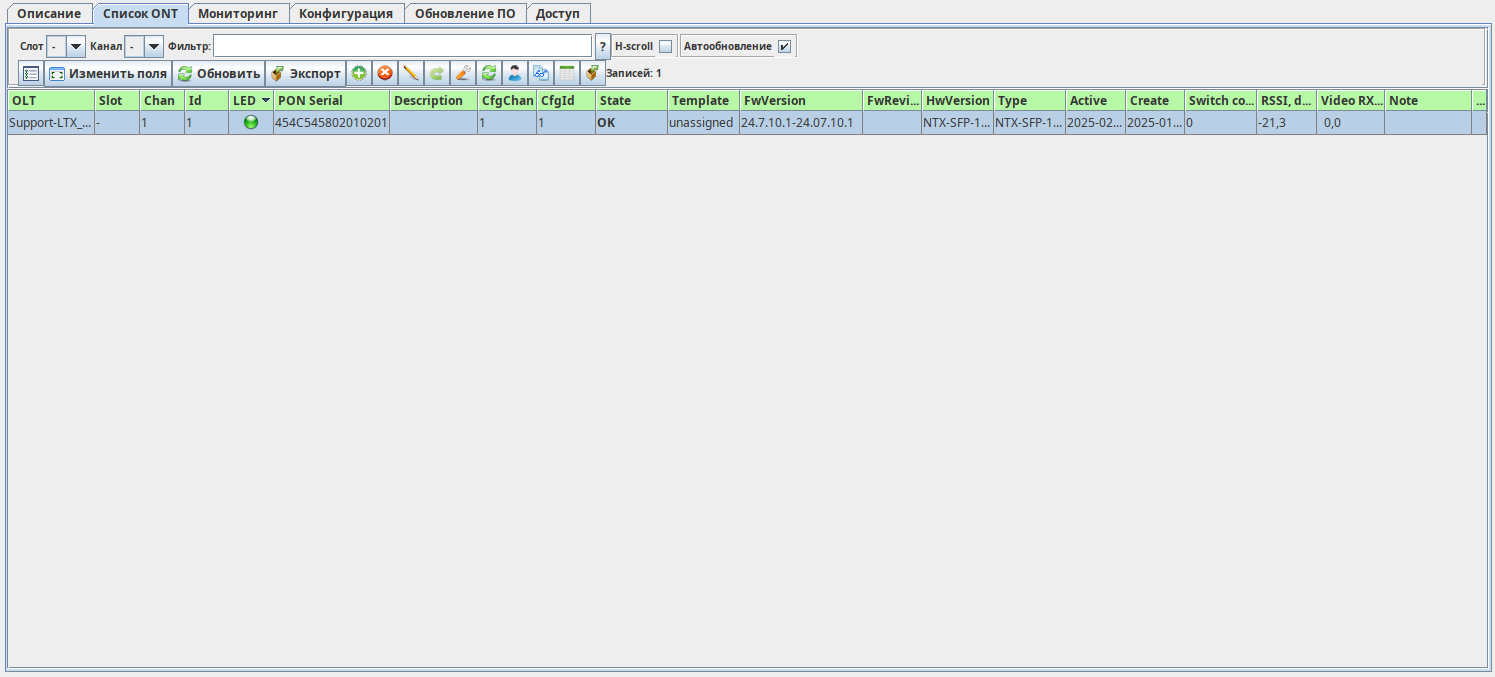Click the -21,3 RSSI value
Screen dimensions: 1495x677
point(1287,123)
